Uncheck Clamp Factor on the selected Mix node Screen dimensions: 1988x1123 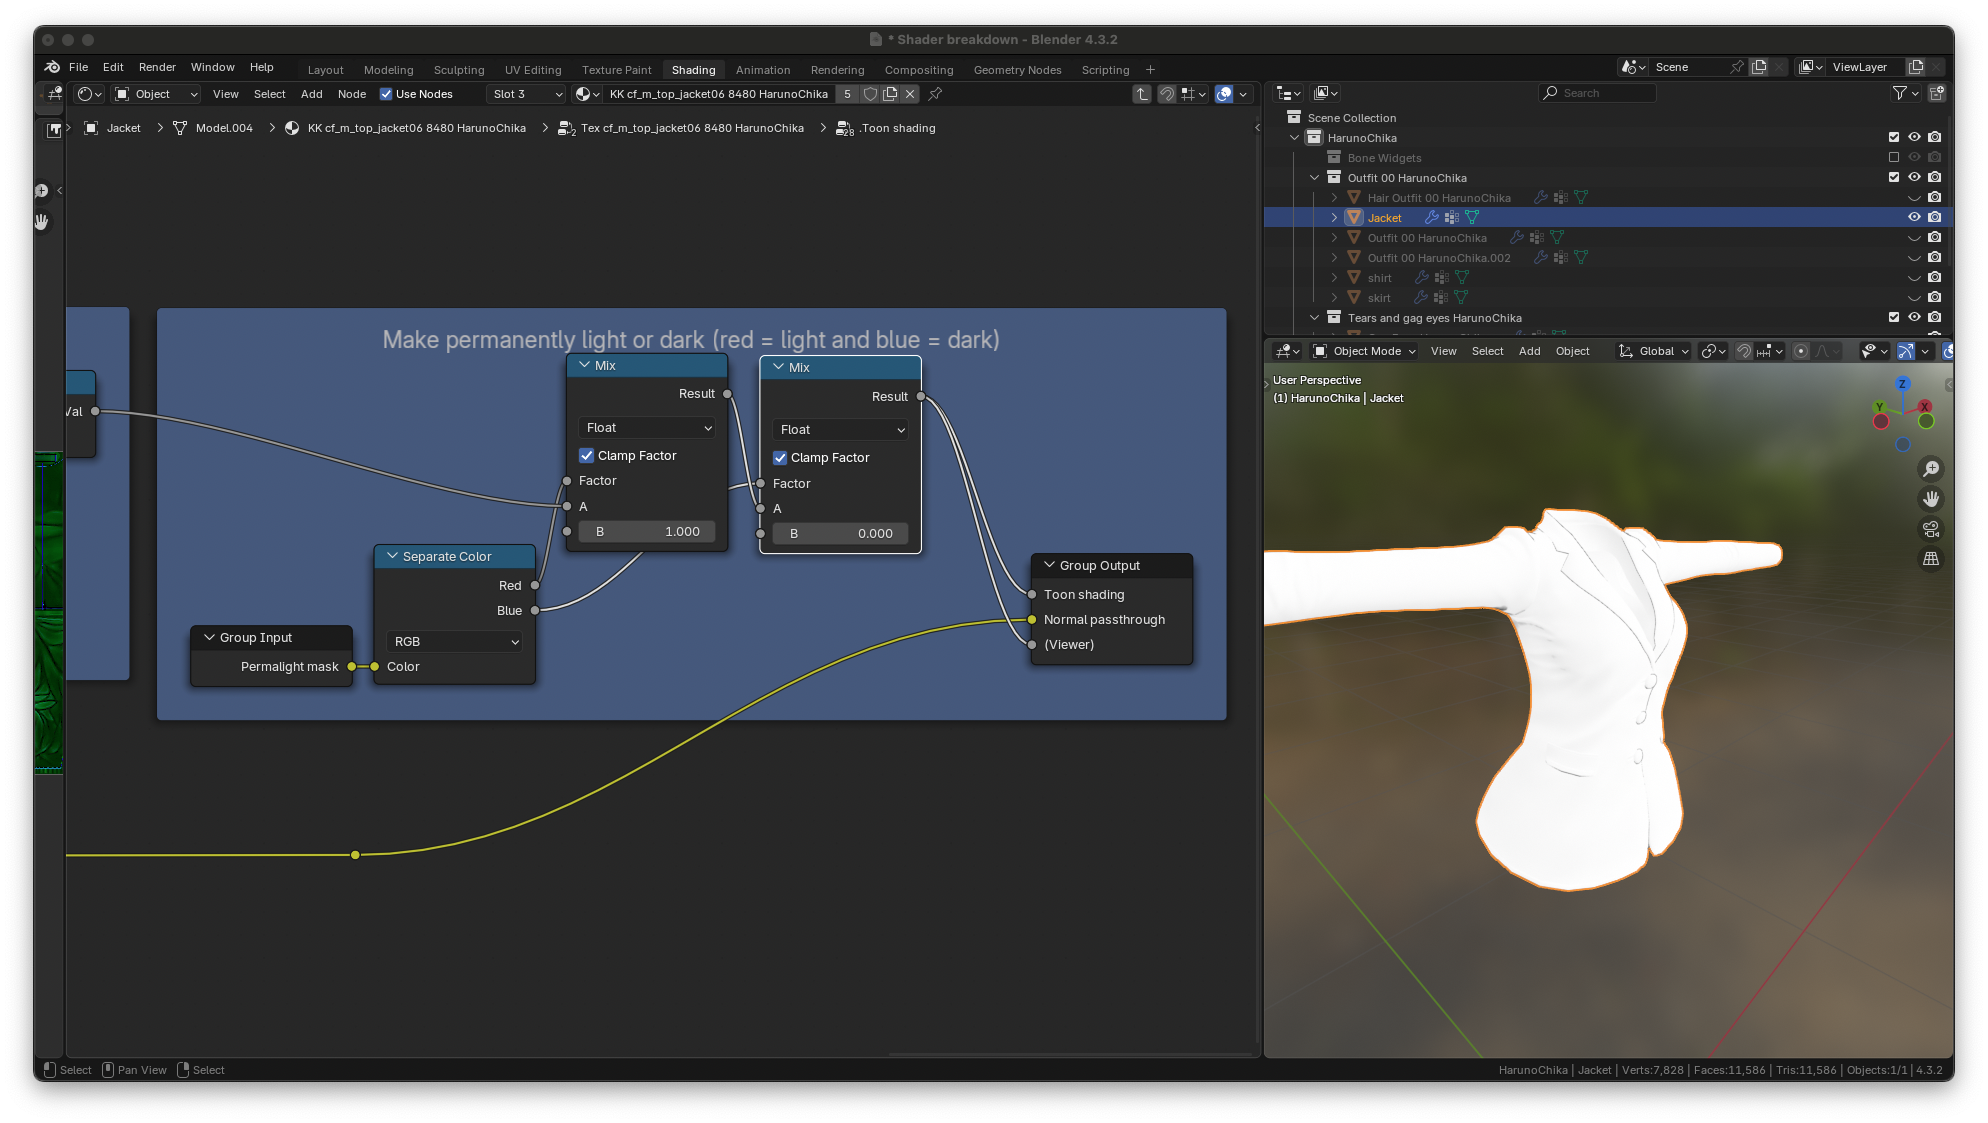(780, 458)
